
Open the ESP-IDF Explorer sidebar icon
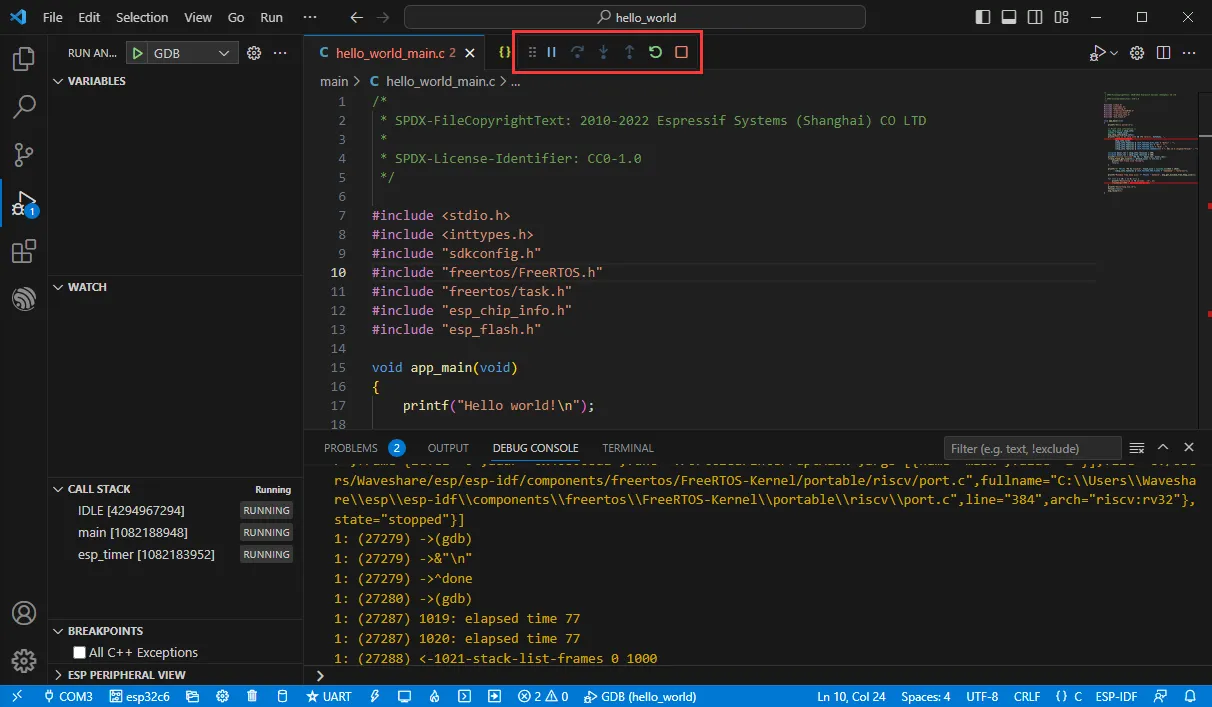click(x=24, y=298)
